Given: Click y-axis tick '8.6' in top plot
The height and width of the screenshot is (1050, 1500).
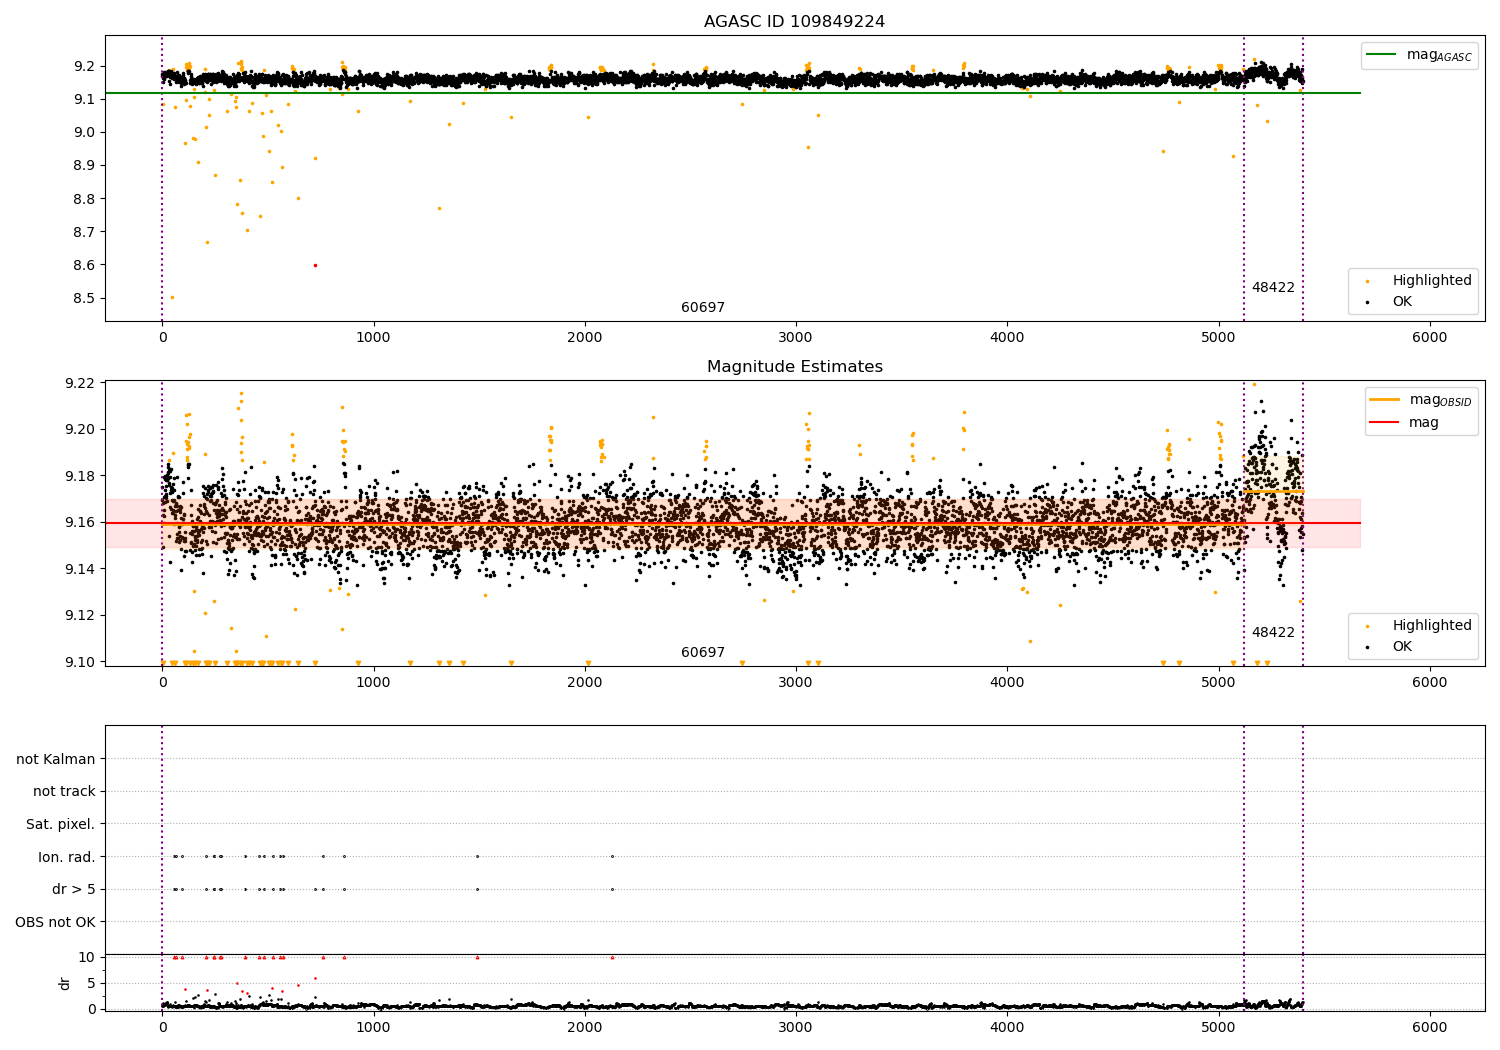Looking at the screenshot, I should 85,265.
